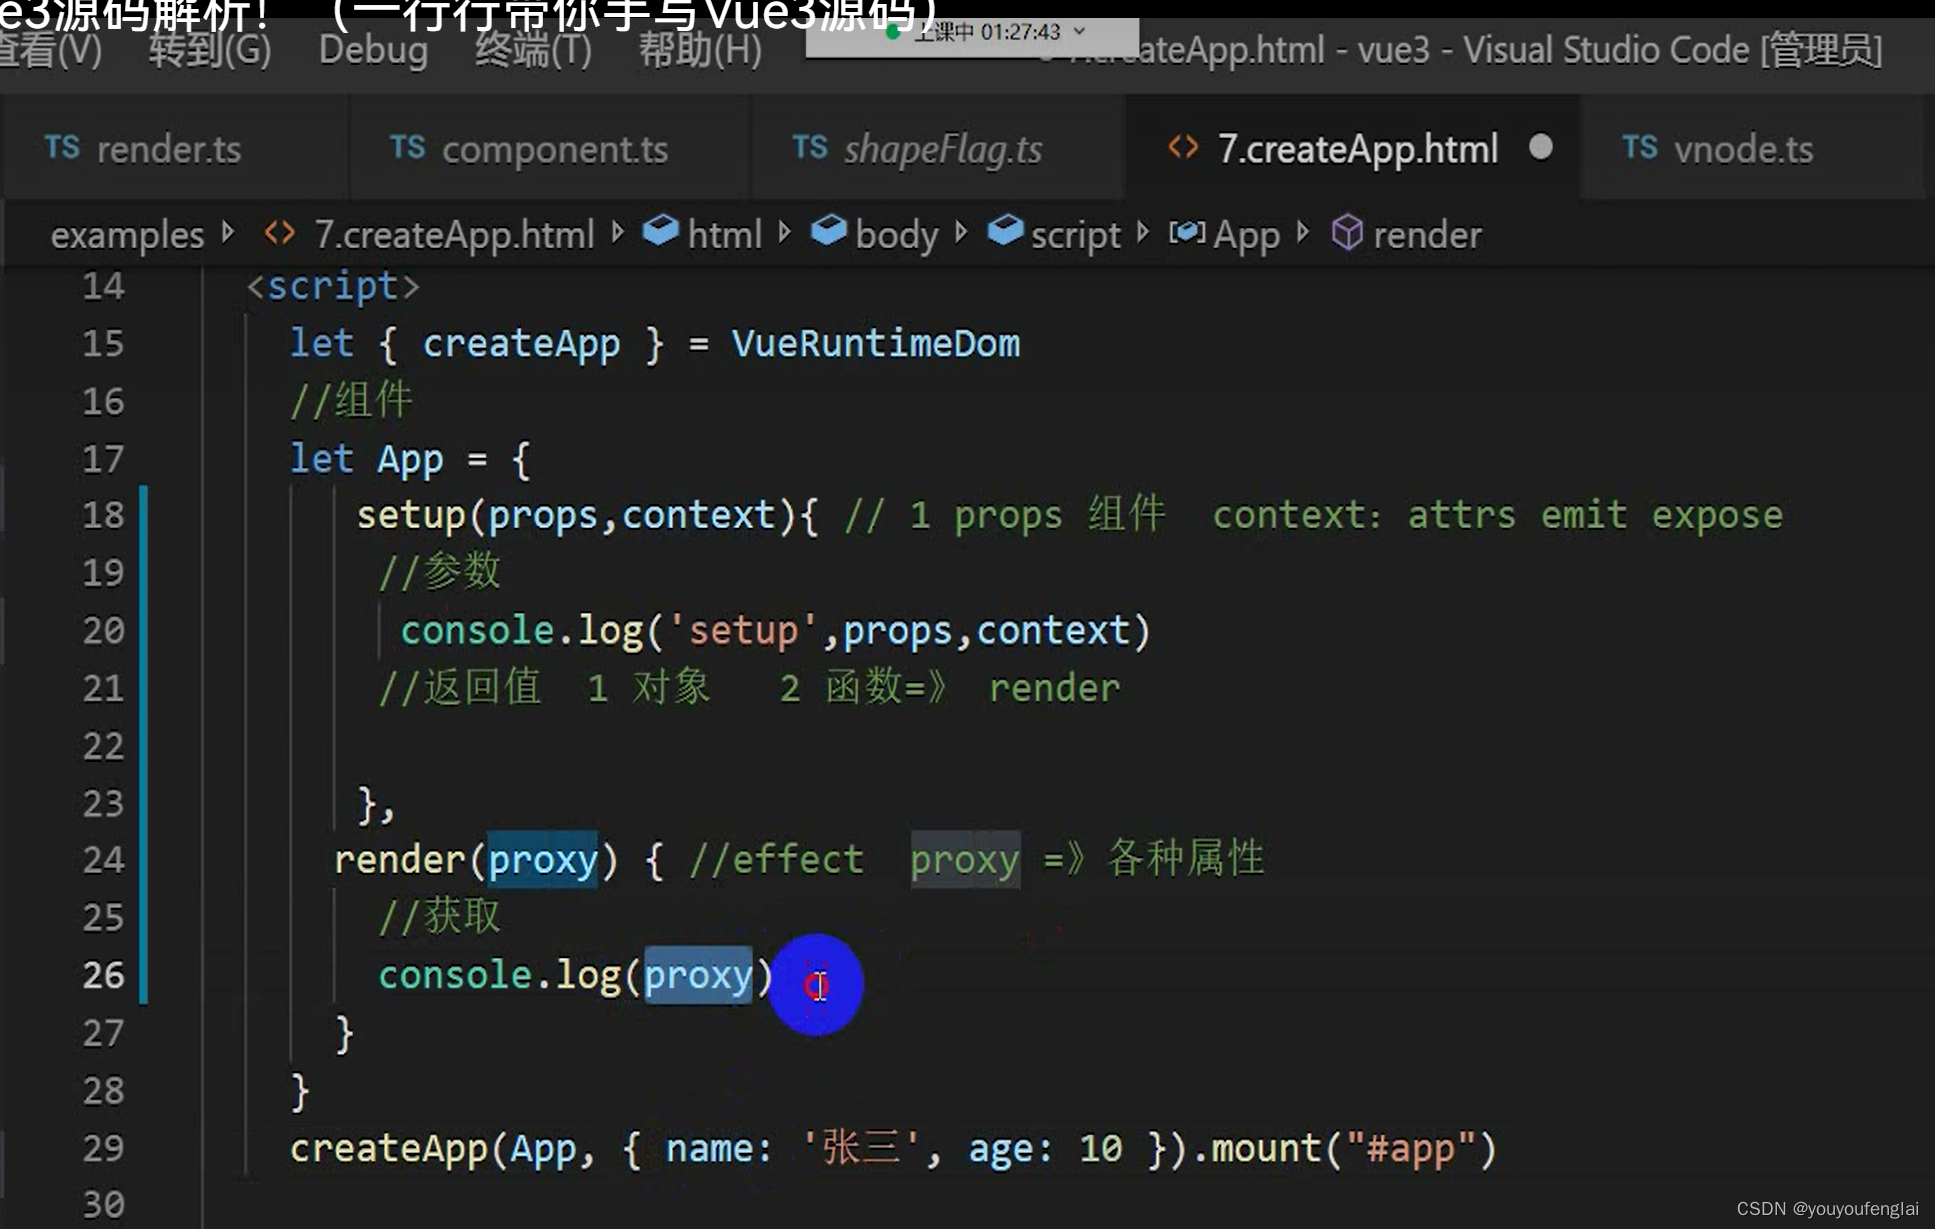
Task: Open the 终端(T) terminal menu
Action: (533, 50)
